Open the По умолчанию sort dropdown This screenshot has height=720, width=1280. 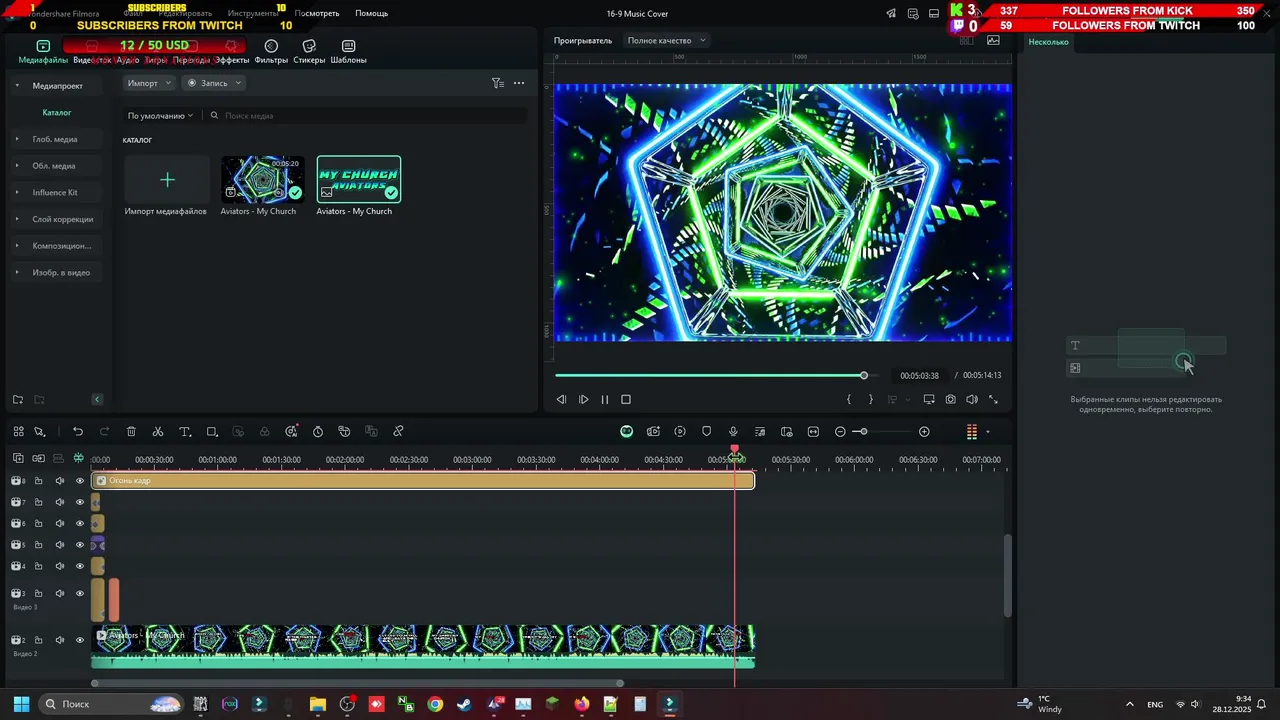160,116
